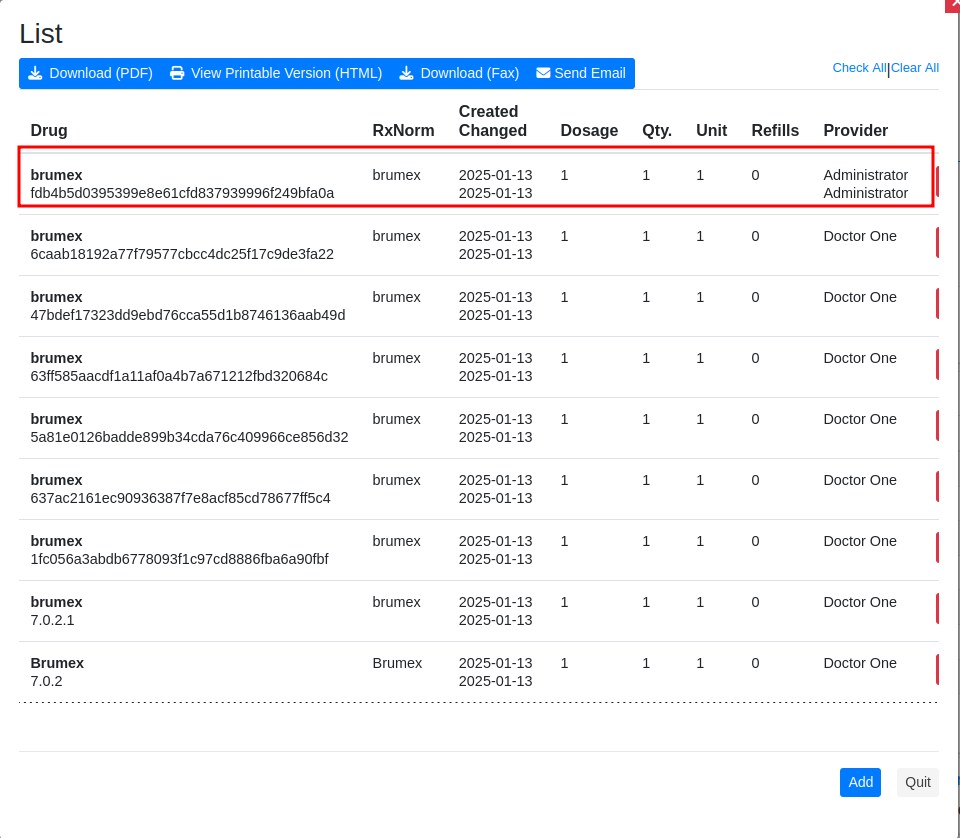Click the Download (PDF) button
Screen dimensions: 960x838
pyautogui.click(x=91, y=73)
